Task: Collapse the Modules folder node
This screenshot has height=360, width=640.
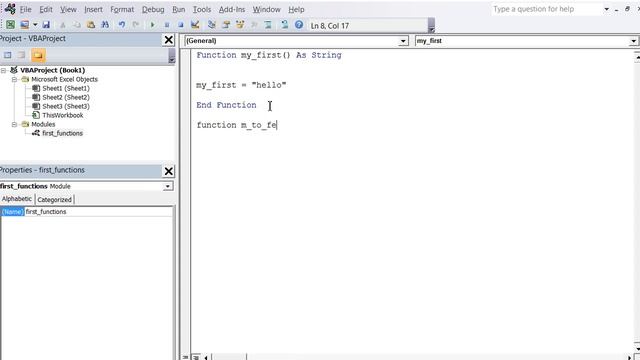Action: tap(14, 124)
